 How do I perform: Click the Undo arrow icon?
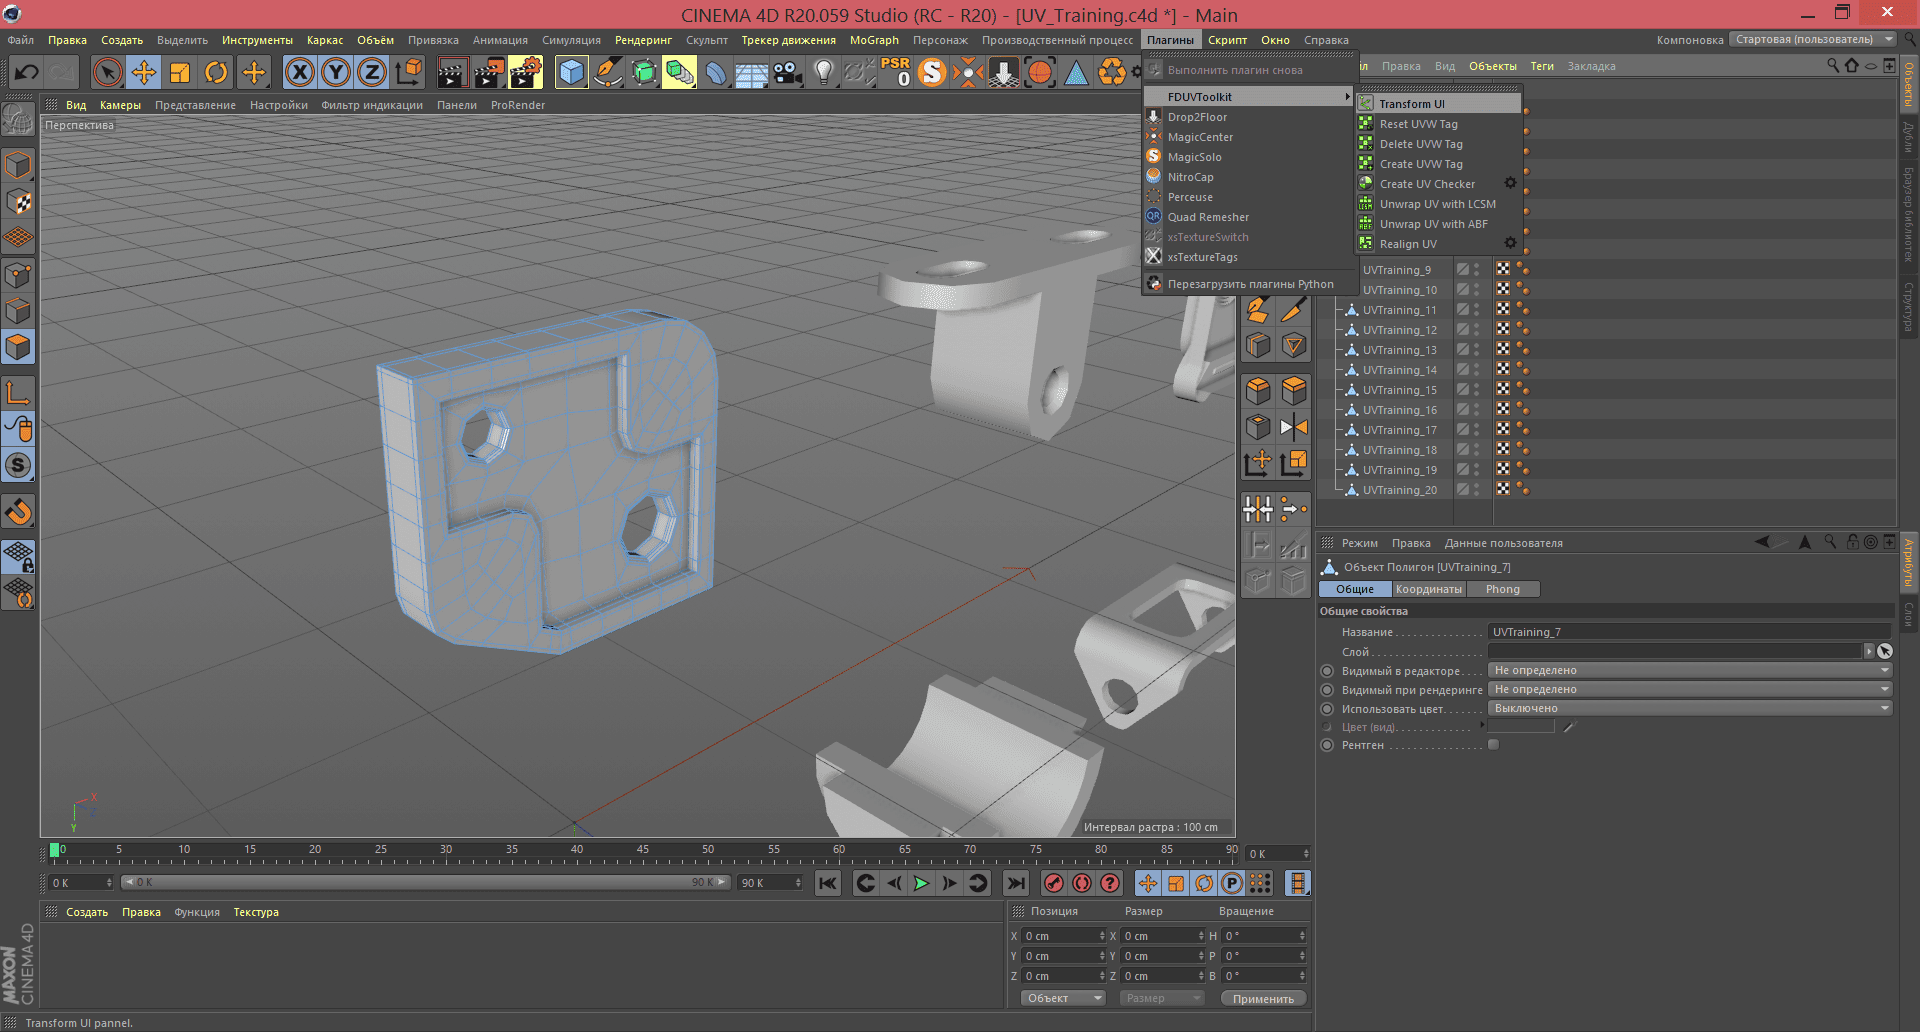[27, 72]
